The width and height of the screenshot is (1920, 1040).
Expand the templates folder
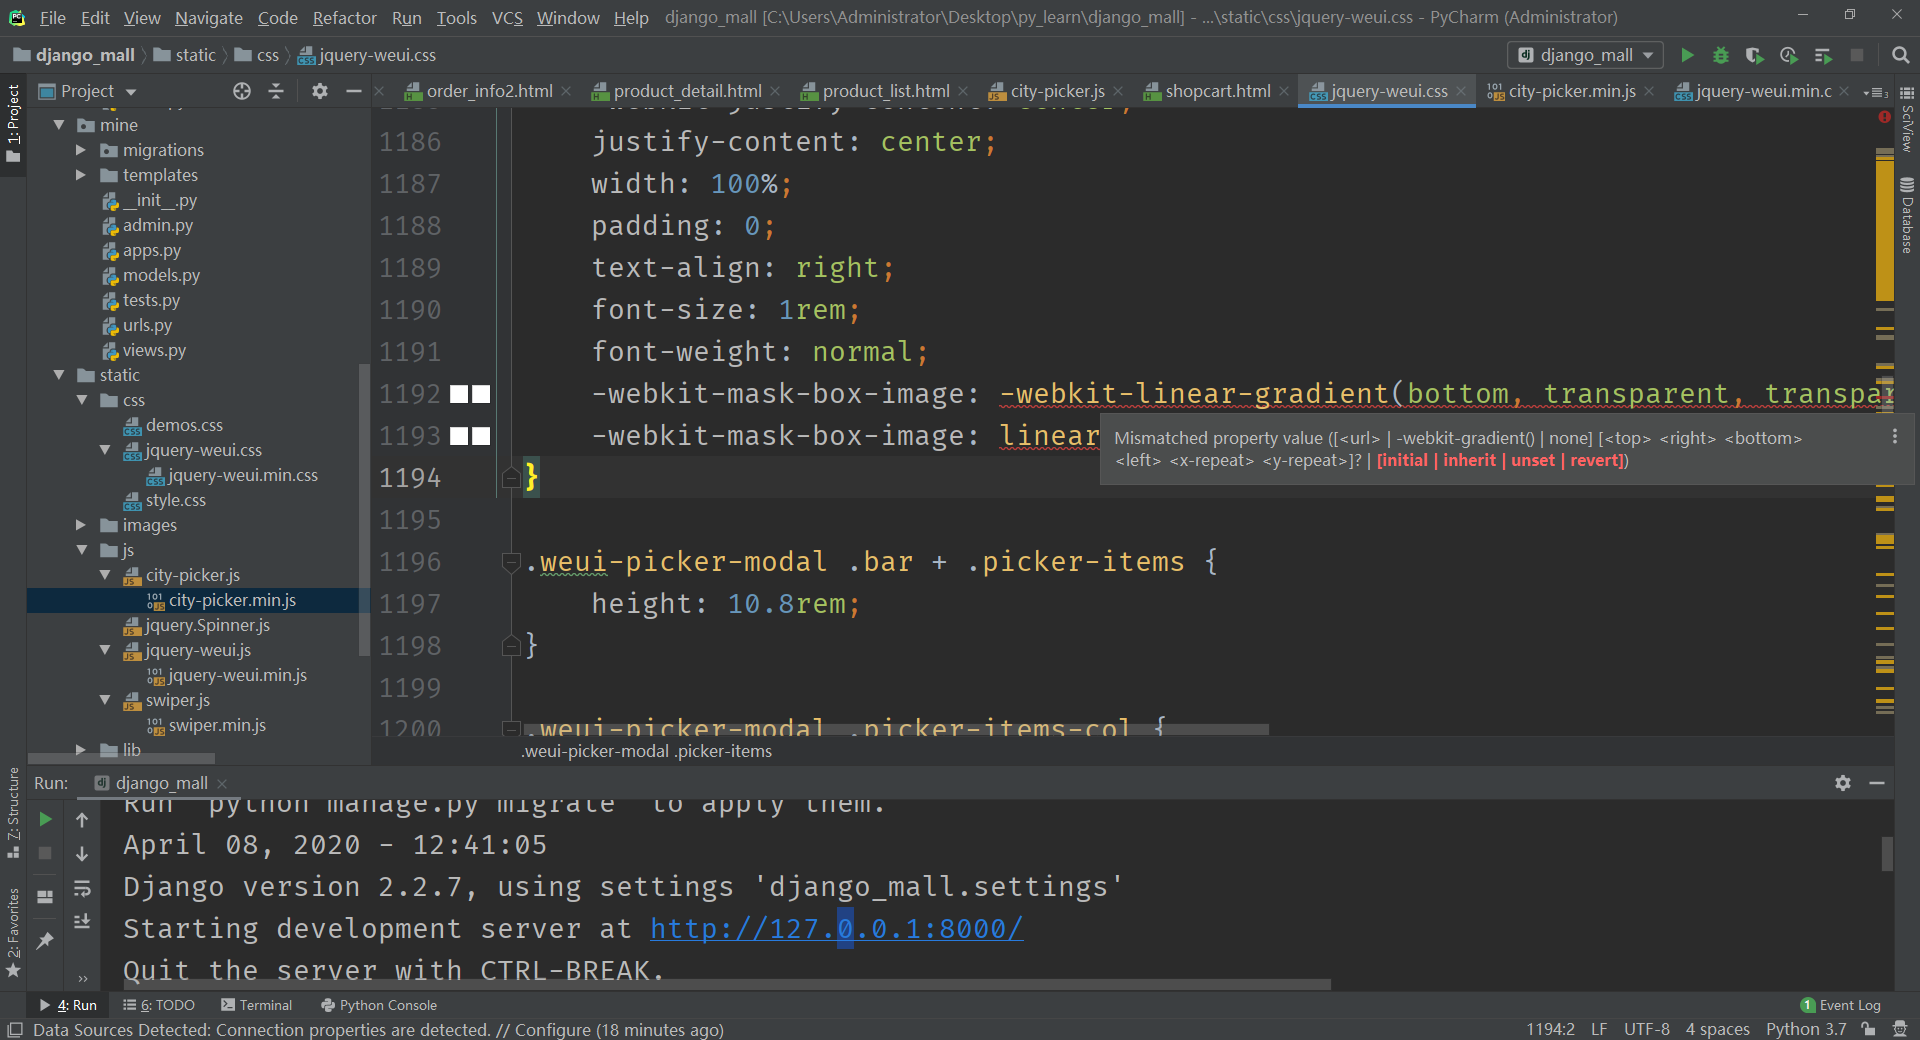point(82,175)
